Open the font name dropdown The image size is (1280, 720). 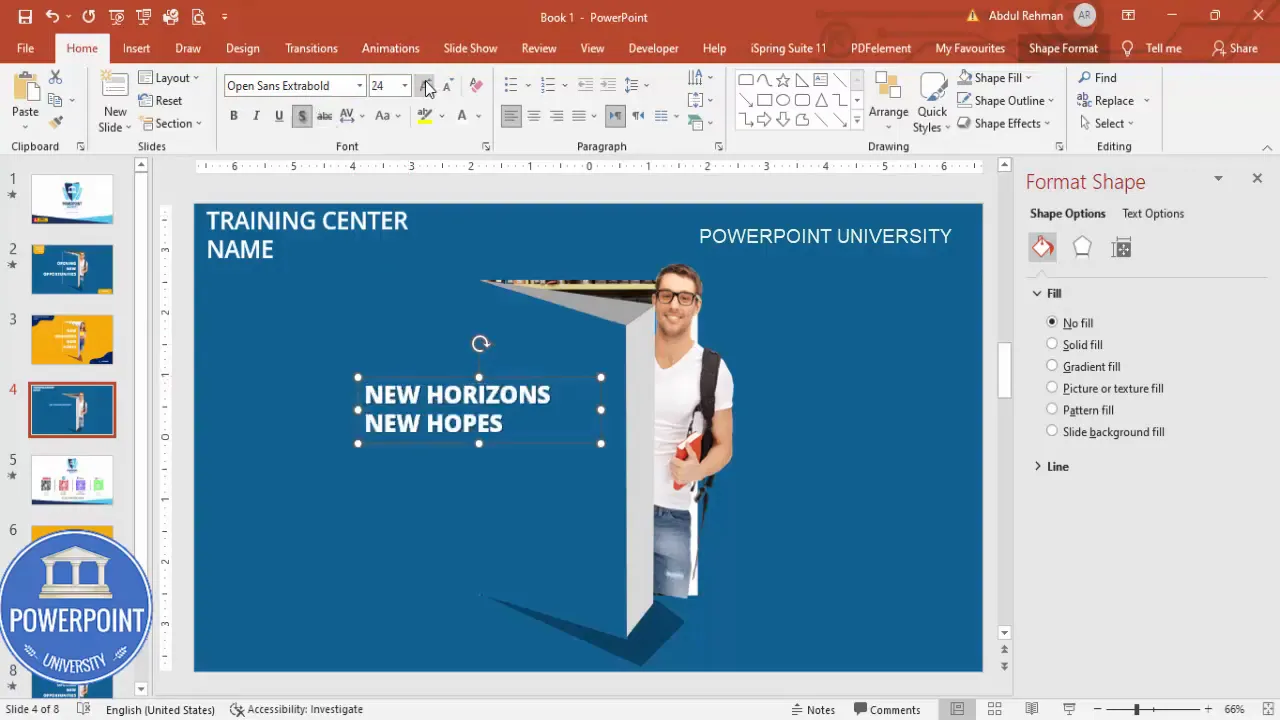(x=360, y=86)
